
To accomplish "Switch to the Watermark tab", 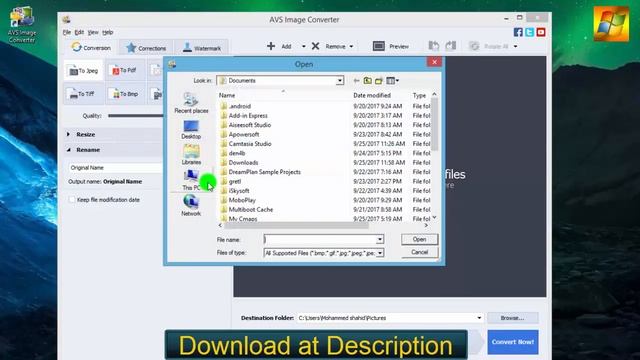I will tap(202, 48).
